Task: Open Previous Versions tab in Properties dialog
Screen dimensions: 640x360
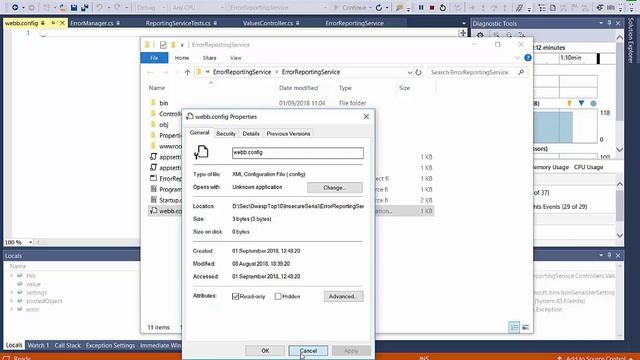Action: 288,133
